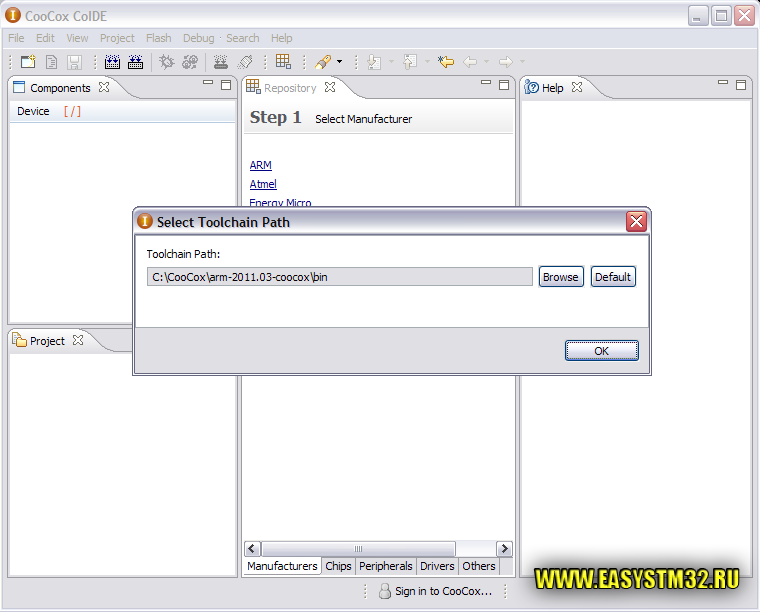
Task: Select the Help view tab
Action: pyautogui.click(x=552, y=88)
